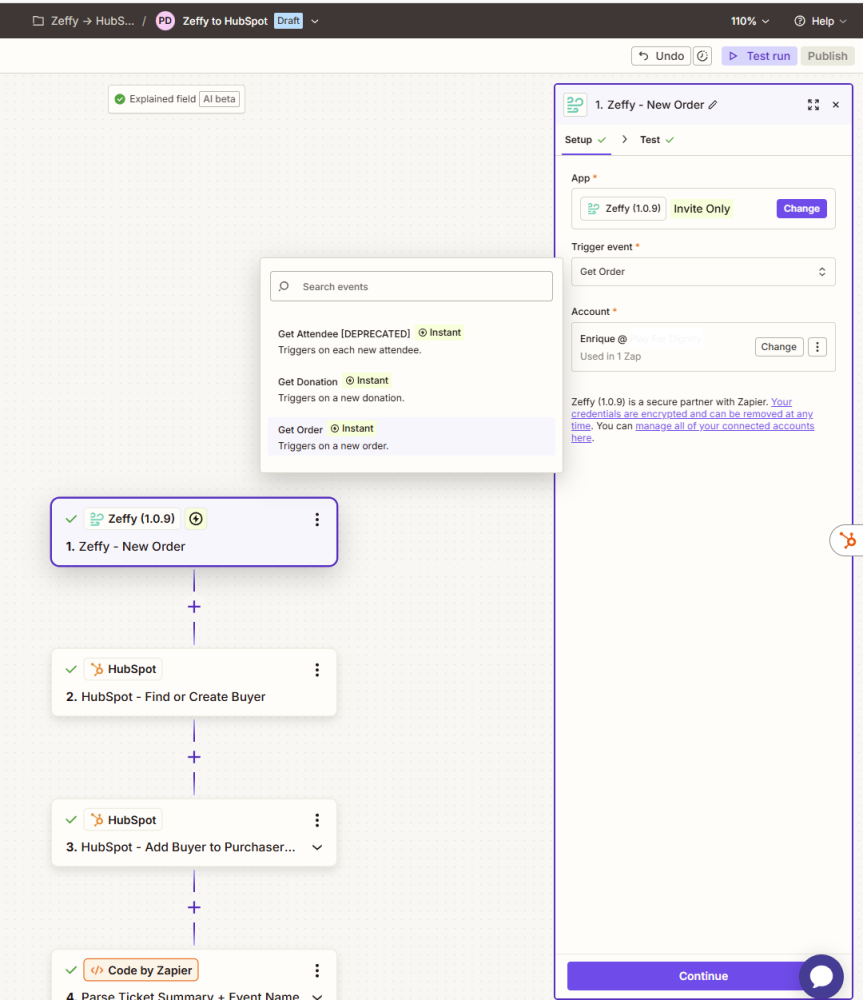Open the account options three-dot menu
This screenshot has height=1000, width=863.
click(817, 347)
